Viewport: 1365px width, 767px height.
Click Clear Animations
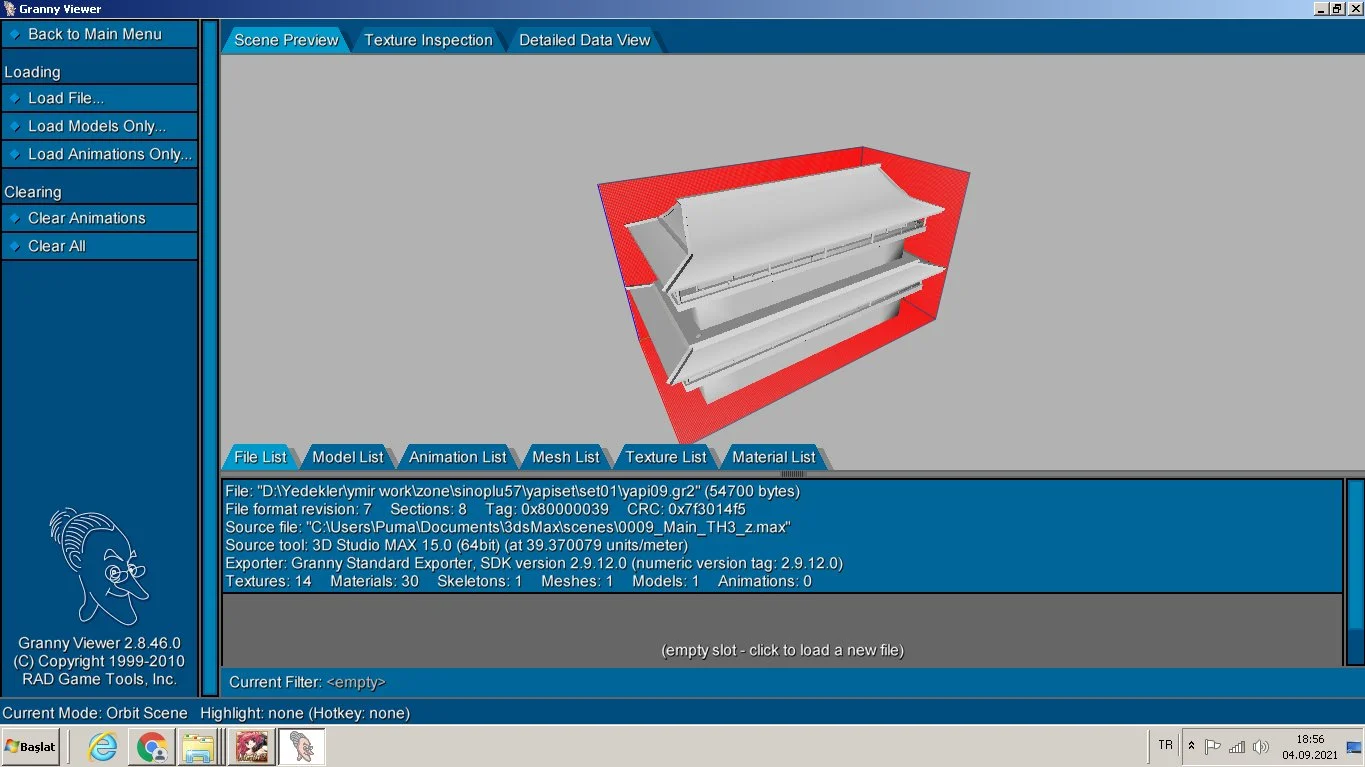(99, 218)
